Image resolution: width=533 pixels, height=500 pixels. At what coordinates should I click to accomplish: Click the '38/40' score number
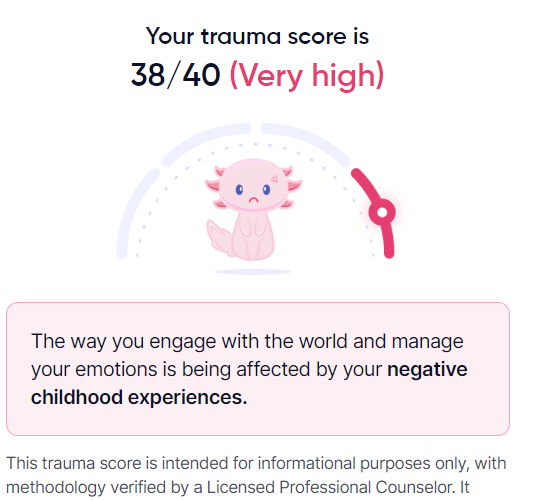pos(175,75)
